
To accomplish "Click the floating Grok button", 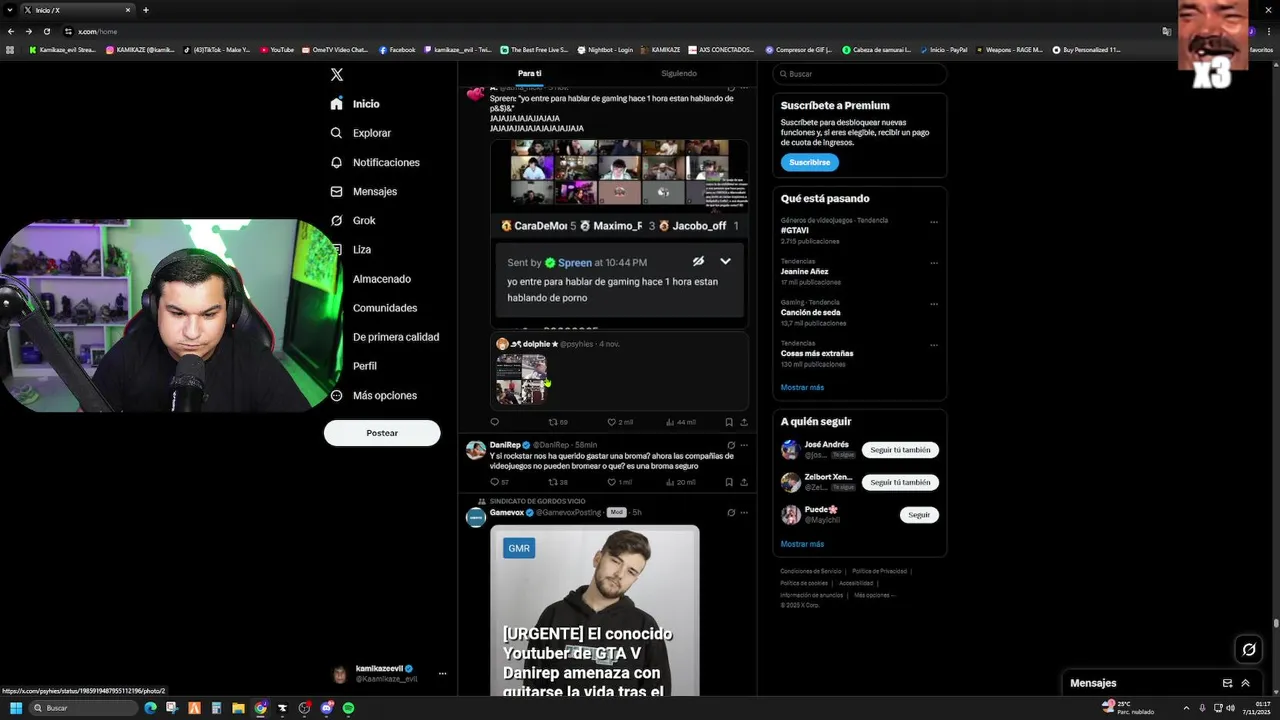I will click(x=1248, y=650).
